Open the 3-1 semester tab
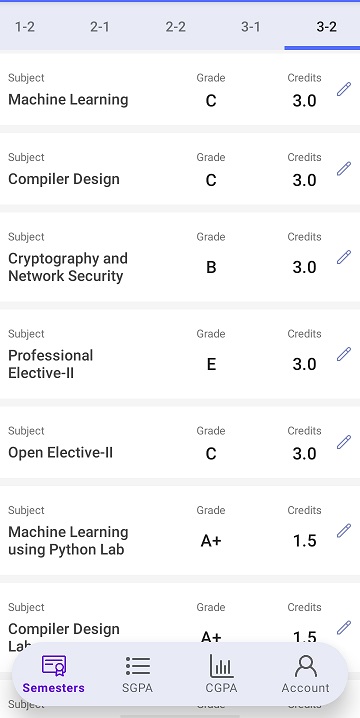This screenshot has width=360, height=718. coord(251,27)
